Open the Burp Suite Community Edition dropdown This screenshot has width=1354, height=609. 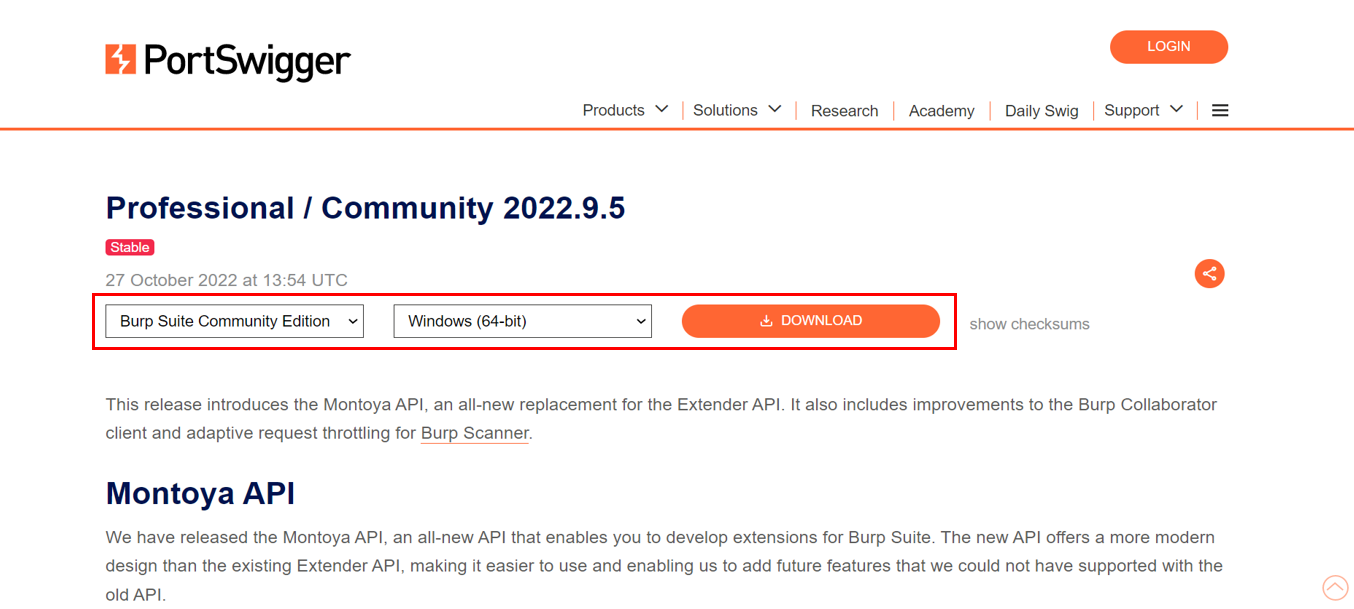coord(234,321)
